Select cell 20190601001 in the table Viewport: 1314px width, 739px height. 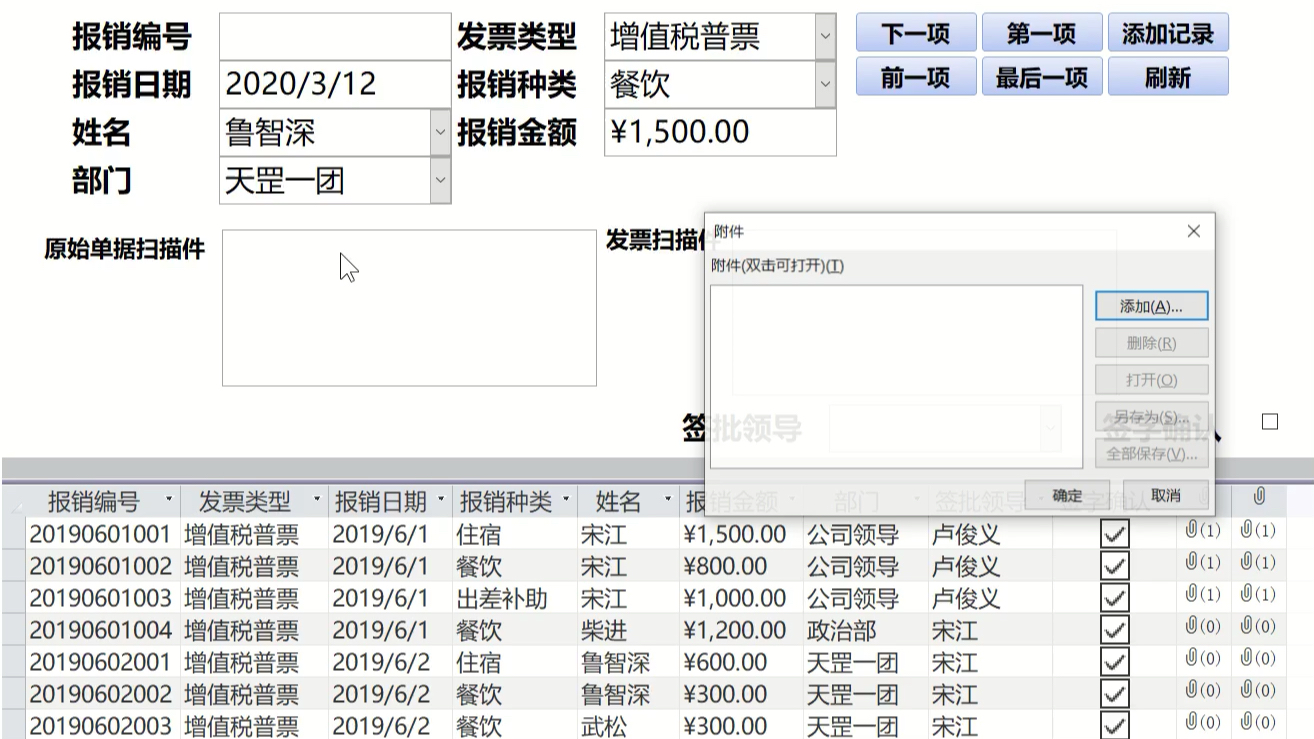100,534
